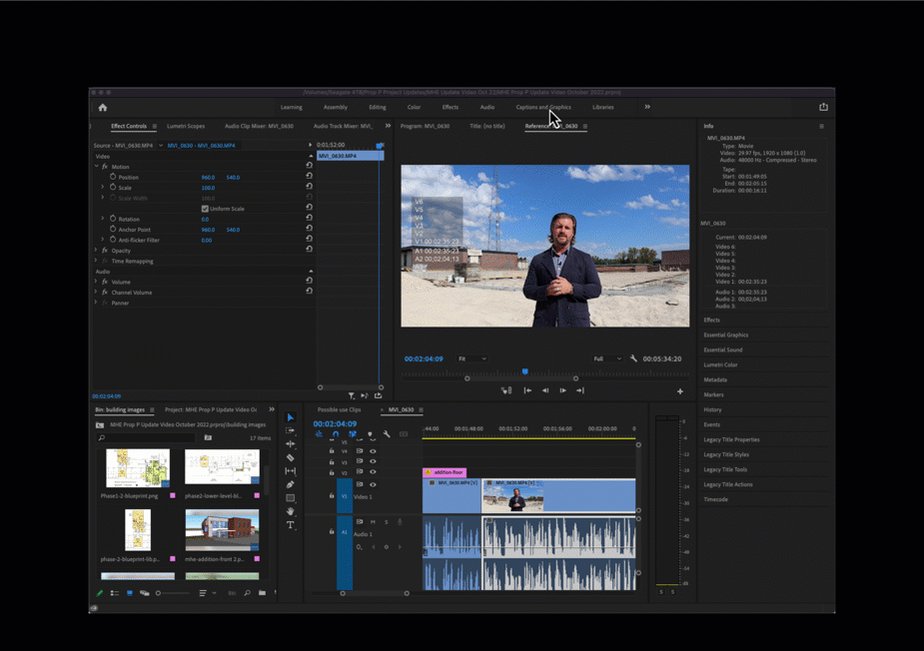
Task: Solo Audio 1 track S button
Action: point(387,522)
